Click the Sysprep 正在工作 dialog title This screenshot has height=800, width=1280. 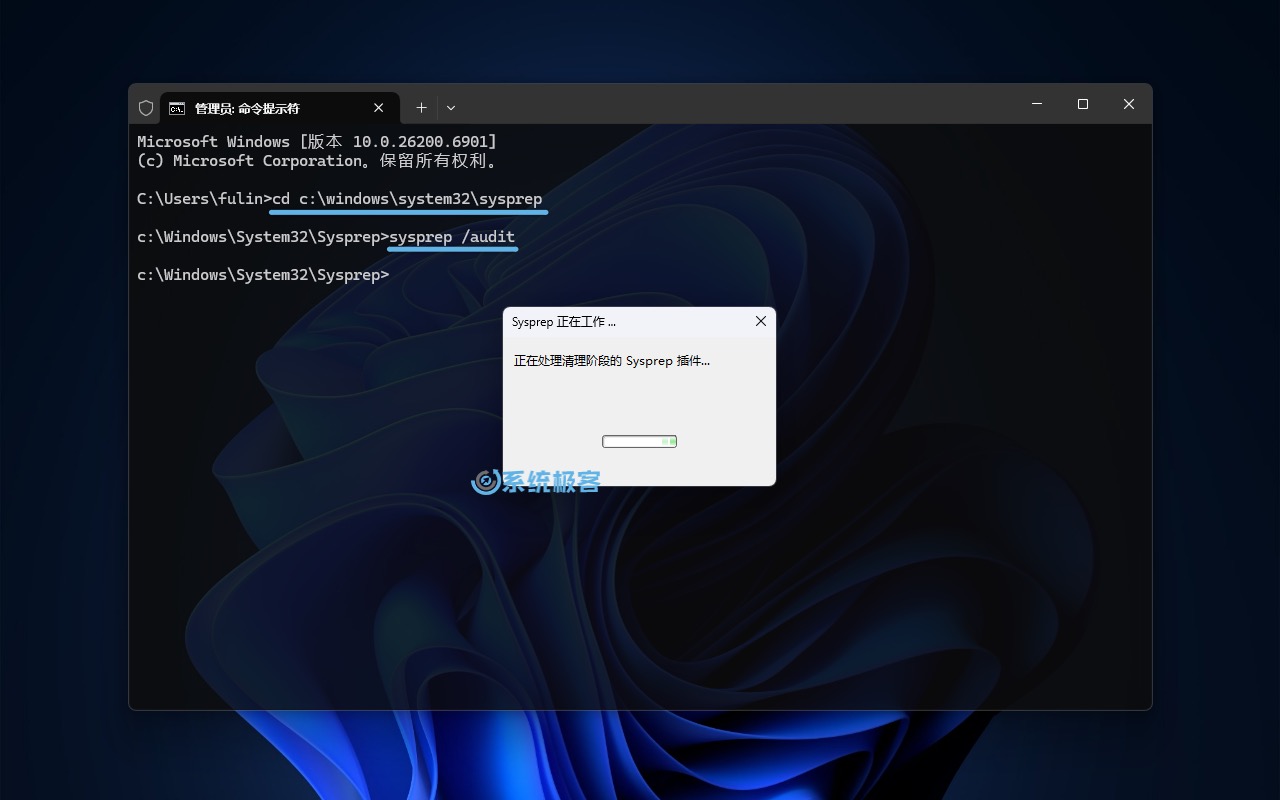coord(564,322)
